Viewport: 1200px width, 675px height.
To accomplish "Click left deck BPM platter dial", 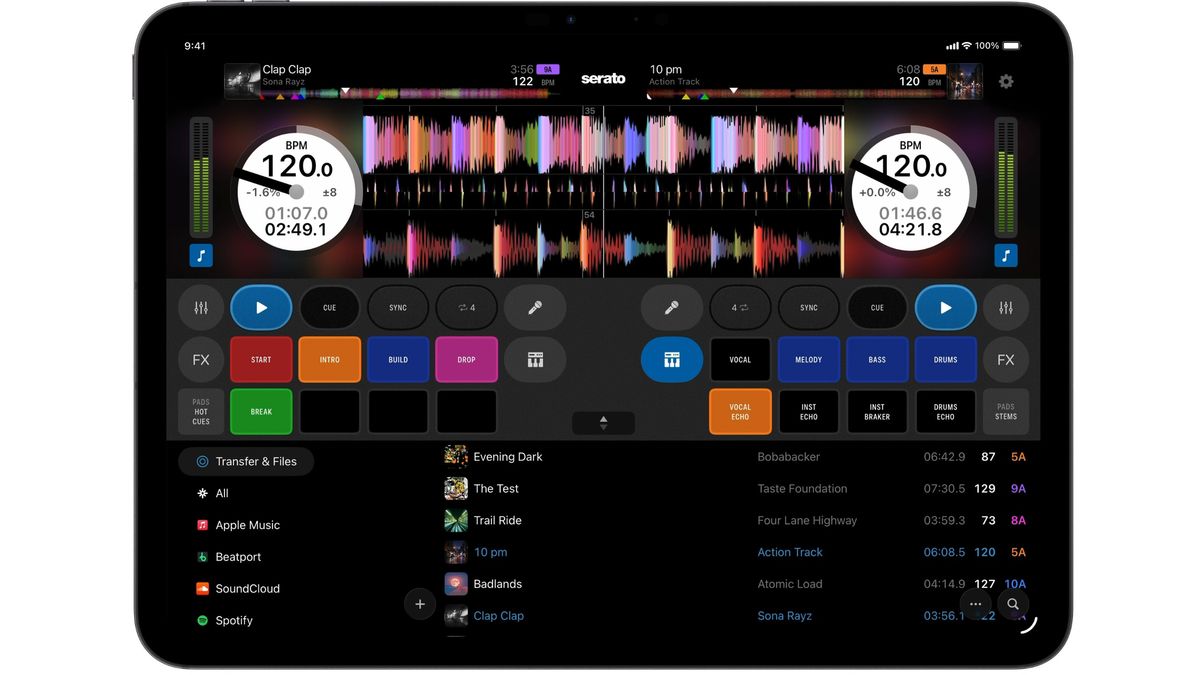I will (296, 191).
